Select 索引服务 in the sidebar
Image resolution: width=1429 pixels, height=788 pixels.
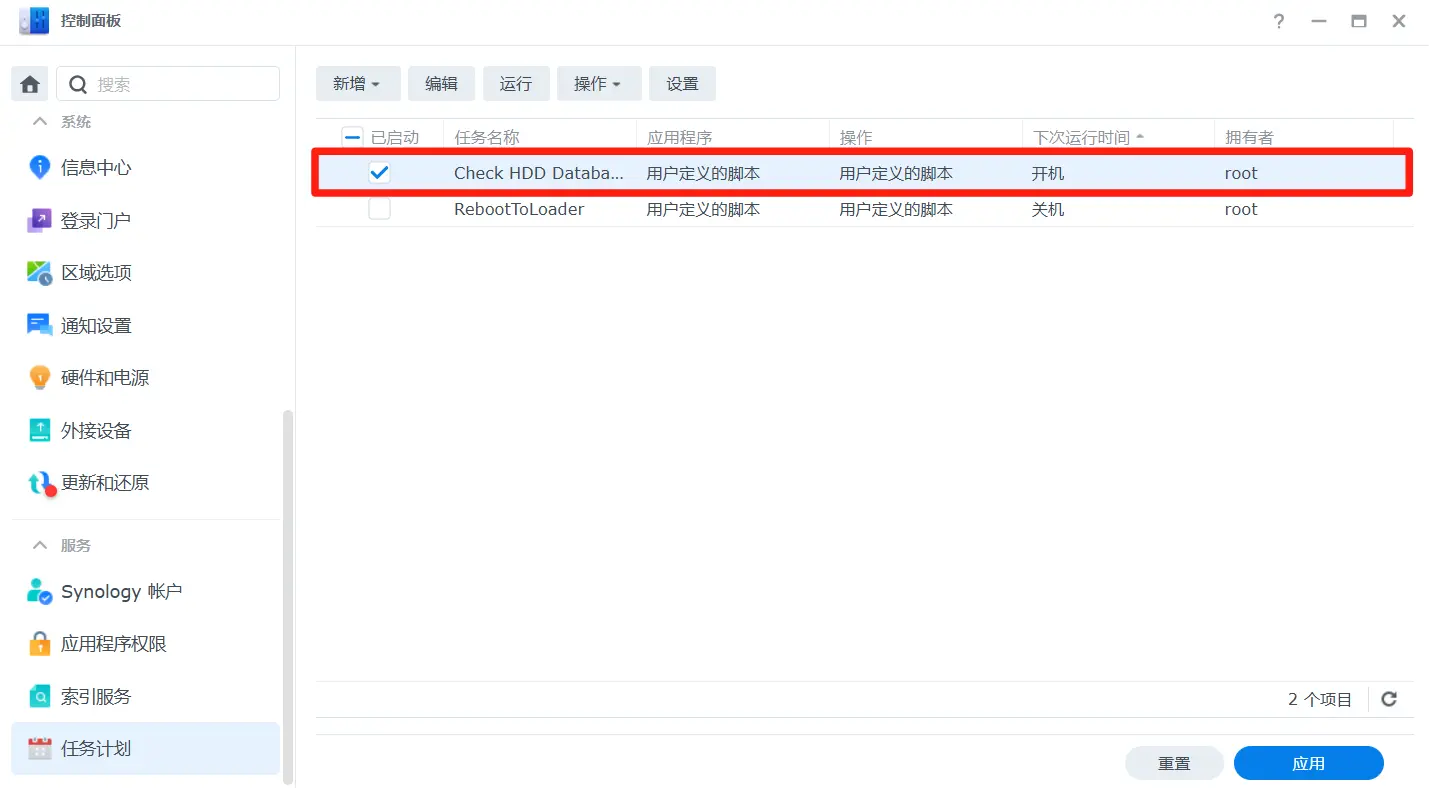point(96,697)
